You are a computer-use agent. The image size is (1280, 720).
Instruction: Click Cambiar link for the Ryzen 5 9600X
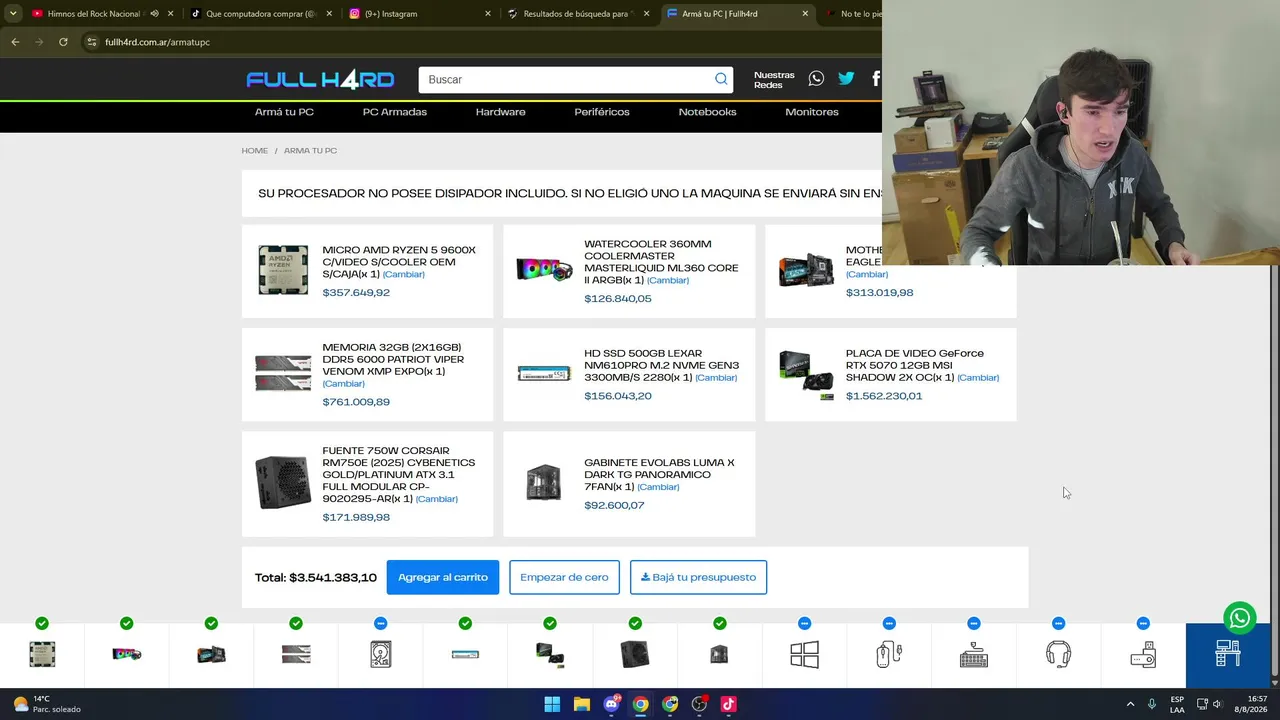pyautogui.click(x=404, y=274)
